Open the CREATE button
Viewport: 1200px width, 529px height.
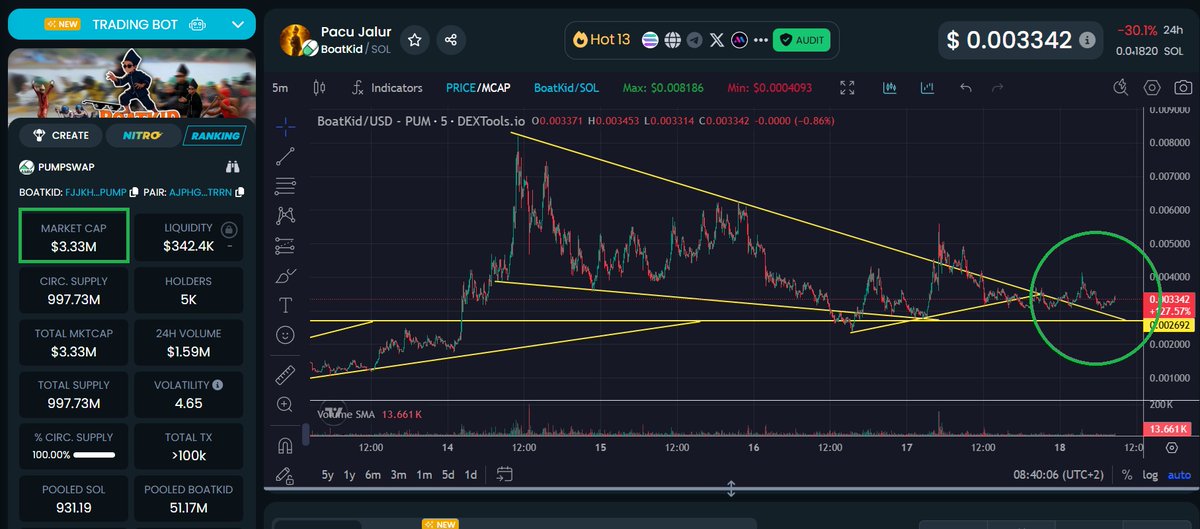[61, 135]
